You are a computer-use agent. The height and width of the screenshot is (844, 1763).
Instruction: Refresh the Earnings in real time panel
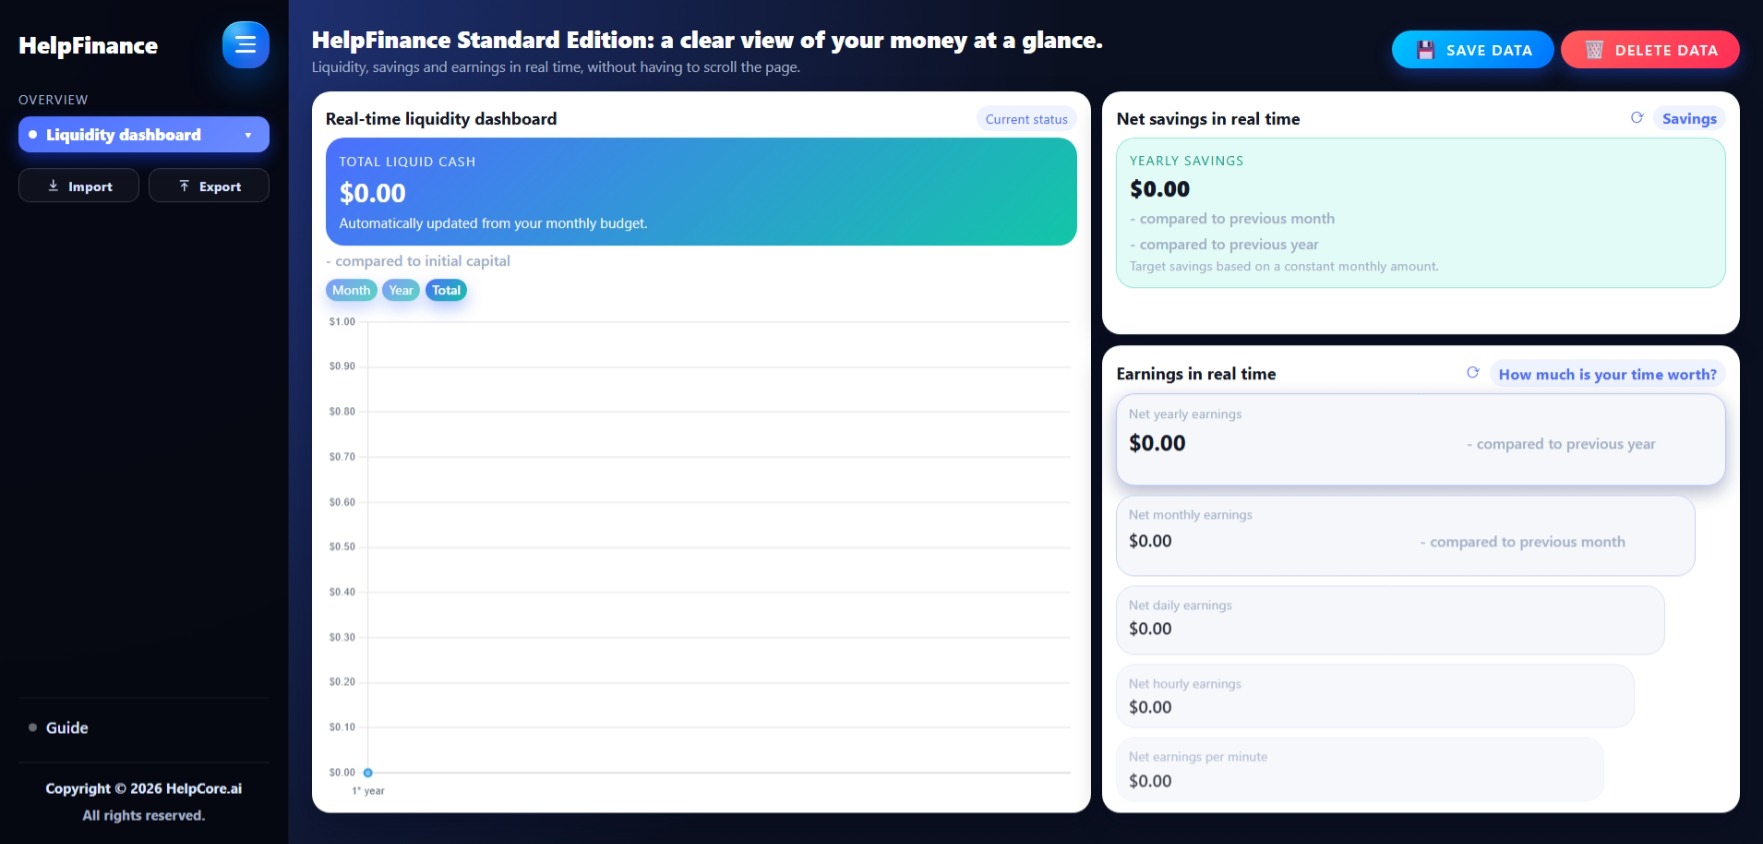[1473, 373]
